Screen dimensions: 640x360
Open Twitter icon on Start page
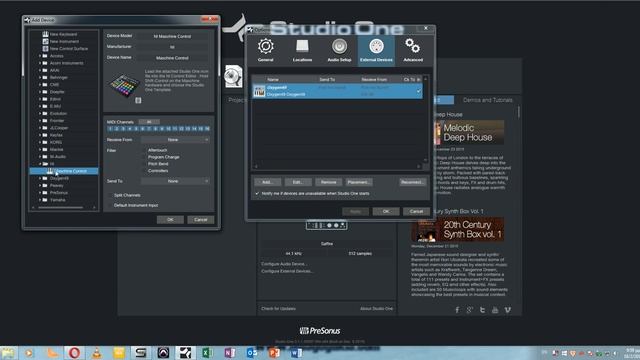(482, 310)
